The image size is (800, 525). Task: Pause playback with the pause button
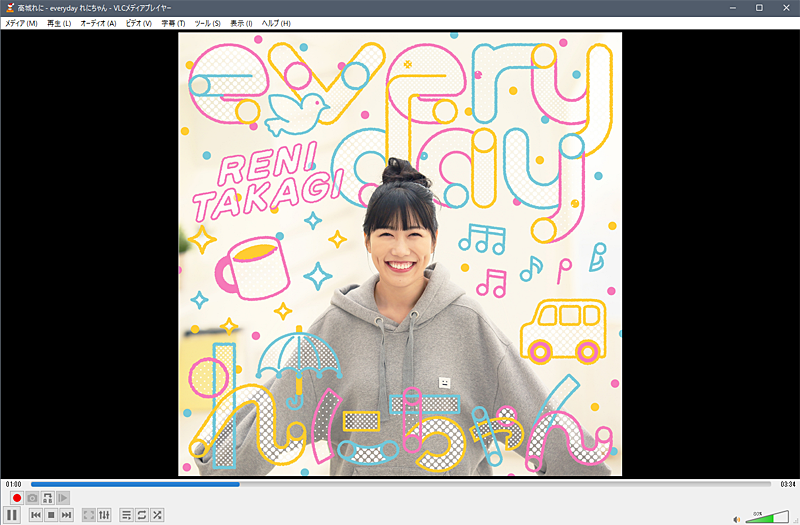(x=12, y=514)
